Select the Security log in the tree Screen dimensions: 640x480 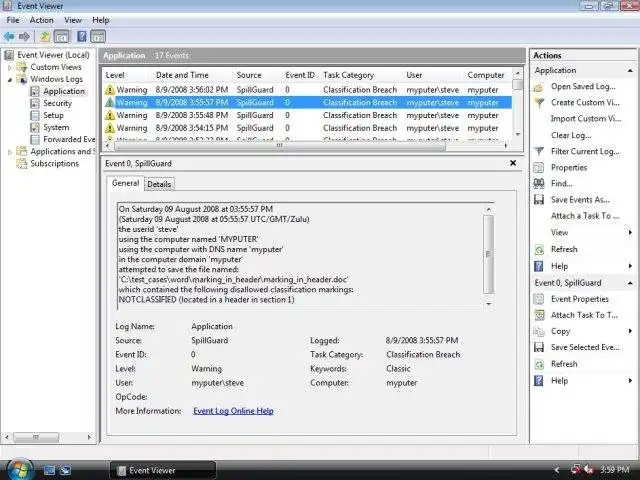tap(57, 103)
